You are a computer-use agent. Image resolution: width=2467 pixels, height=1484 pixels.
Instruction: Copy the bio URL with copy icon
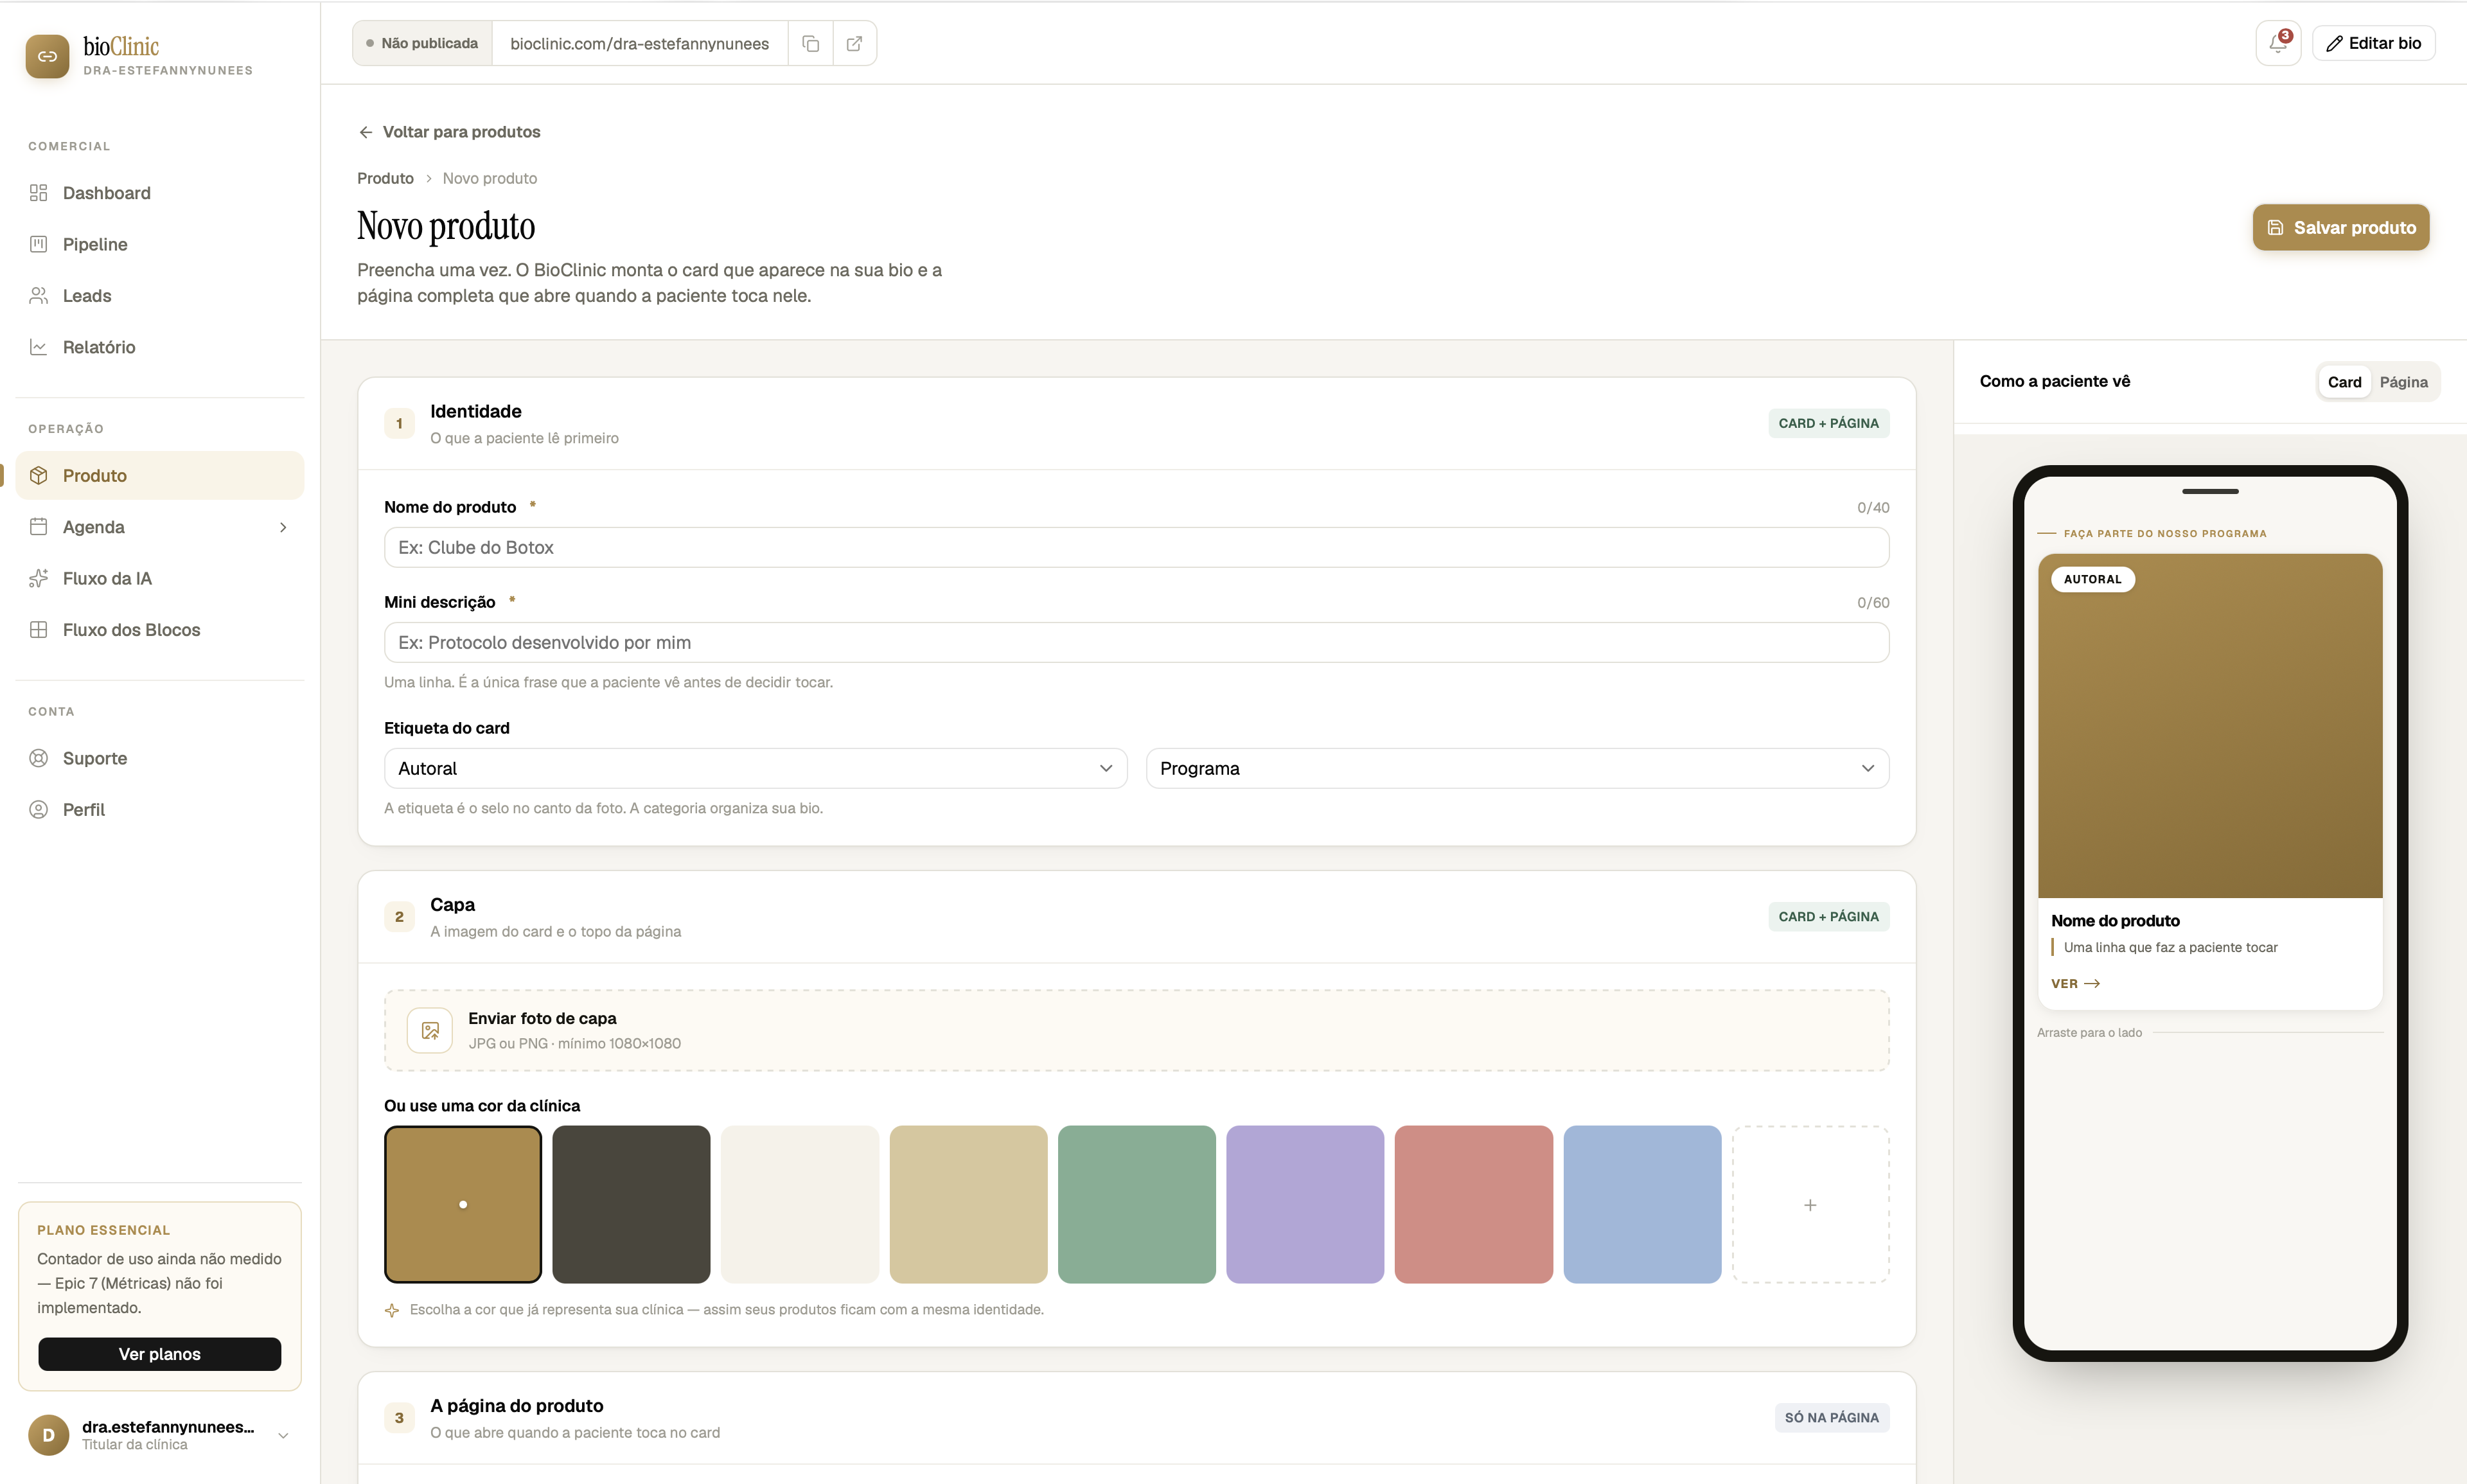point(810,43)
